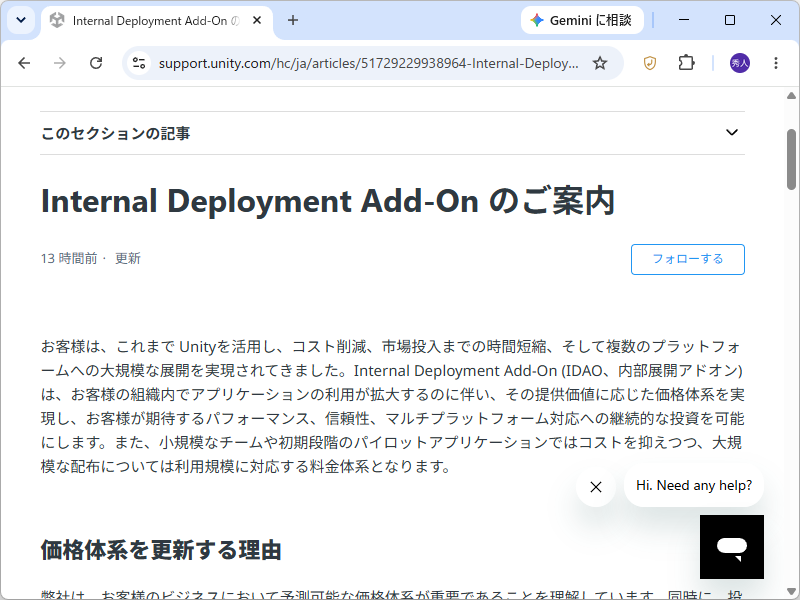Close the Internal Deployment Add-On tab
The height and width of the screenshot is (600, 800).
click(x=257, y=20)
